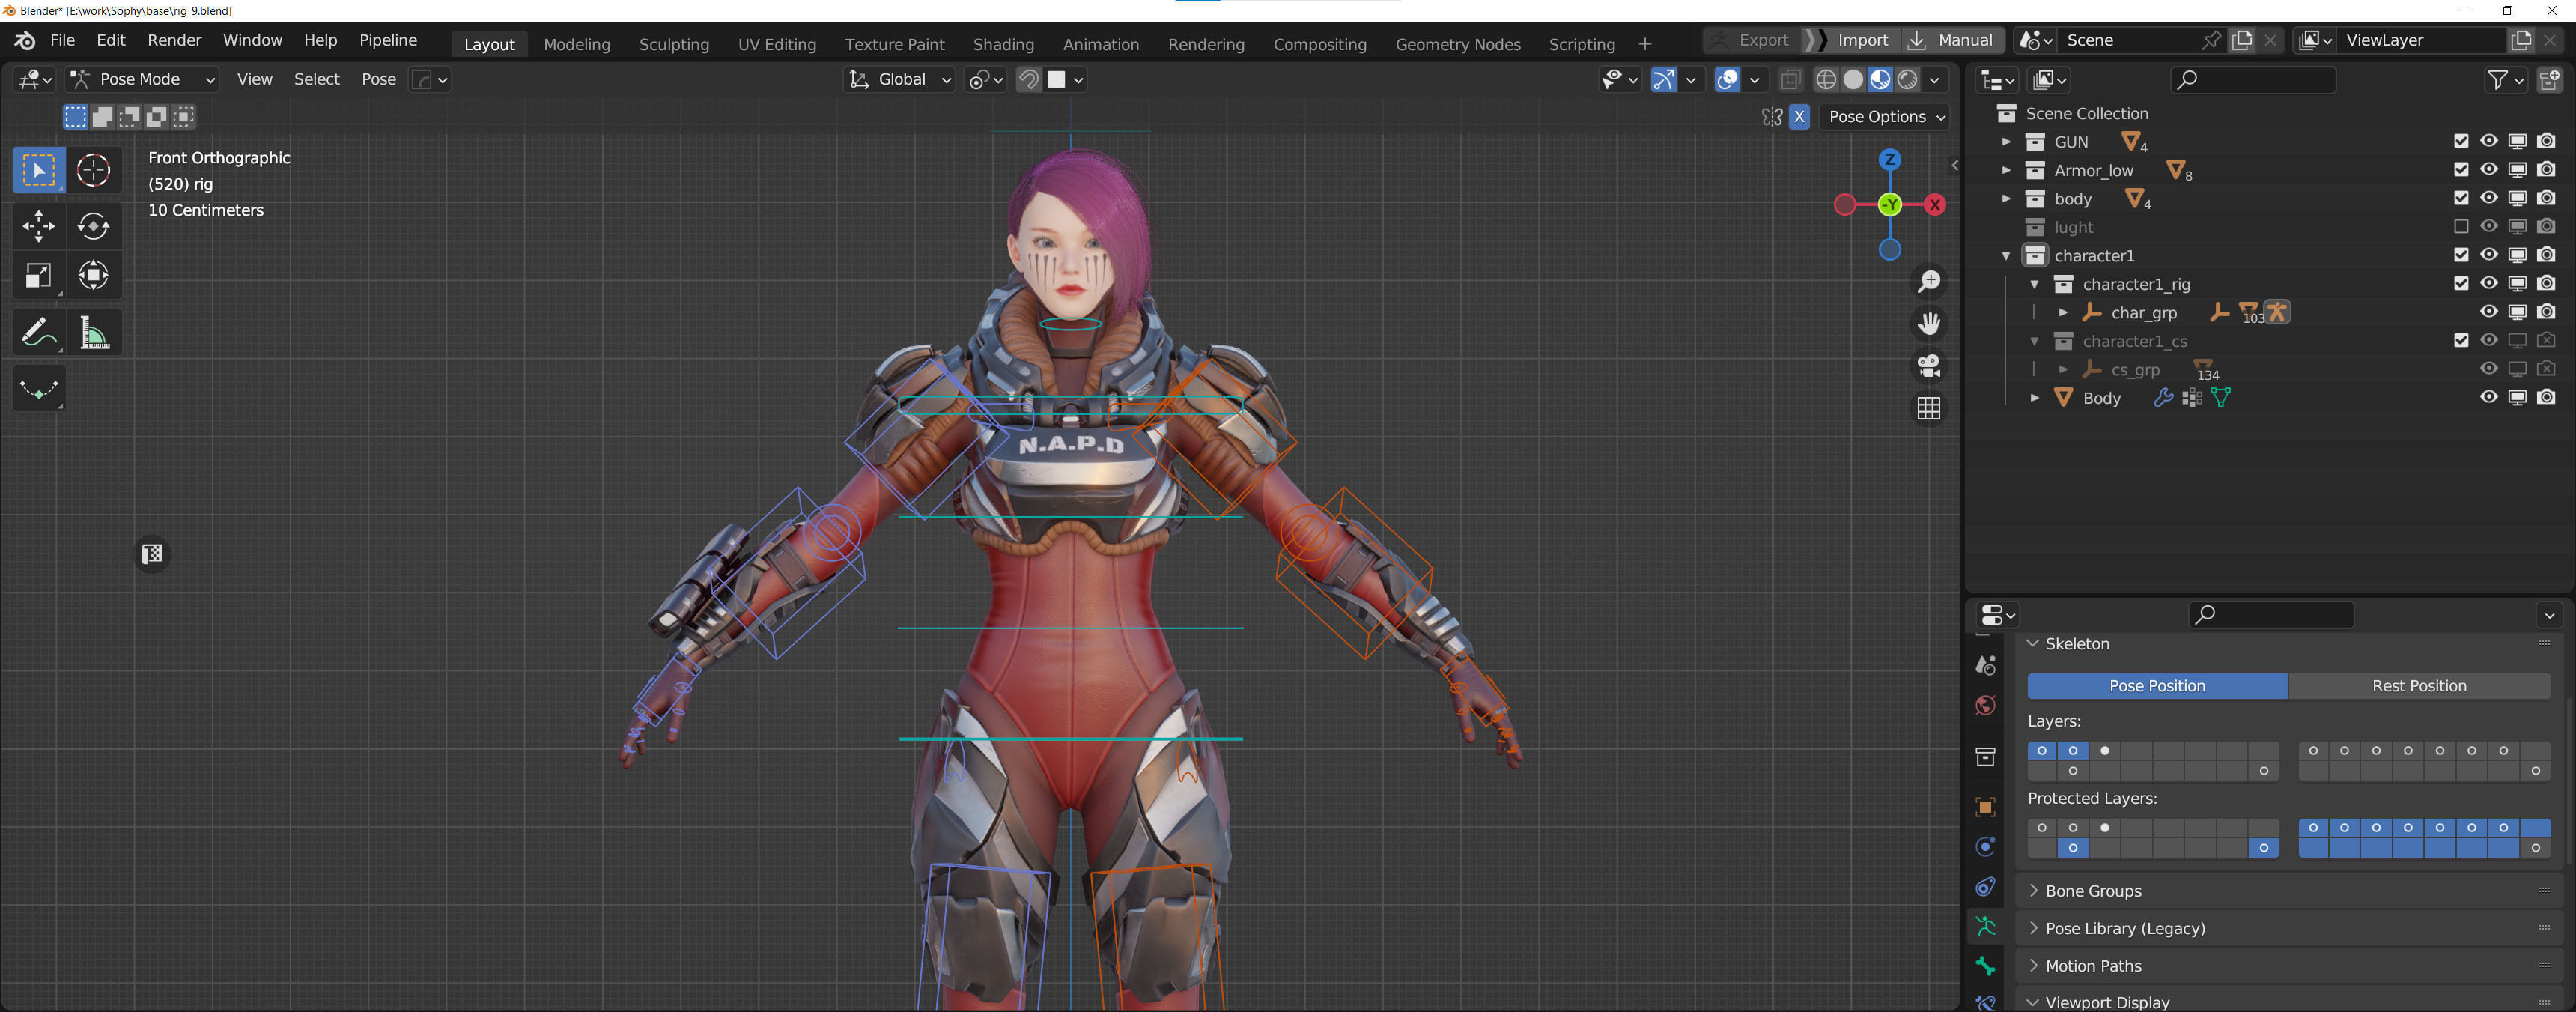Click the Export button
The width and height of the screenshot is (2576, 1012).
coord(1753,41)
